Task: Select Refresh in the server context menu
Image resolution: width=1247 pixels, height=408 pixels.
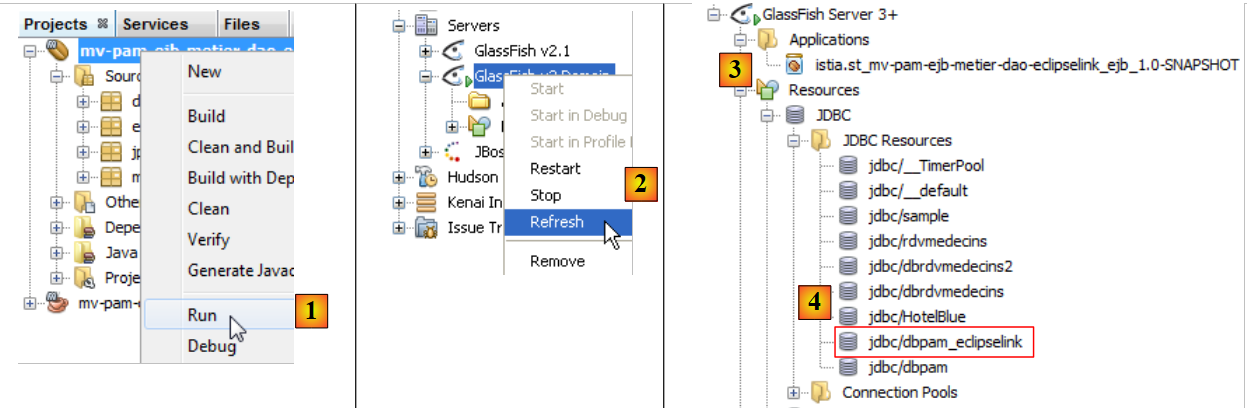Action: (x=557, y=222)
